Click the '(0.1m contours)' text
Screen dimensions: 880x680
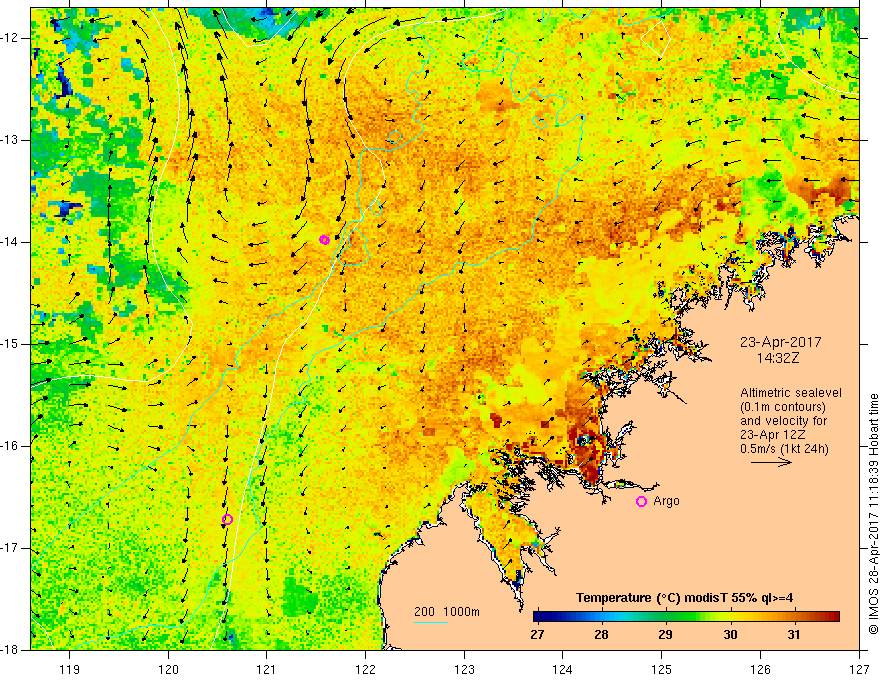pyautogui.click(x=783, y=407)
